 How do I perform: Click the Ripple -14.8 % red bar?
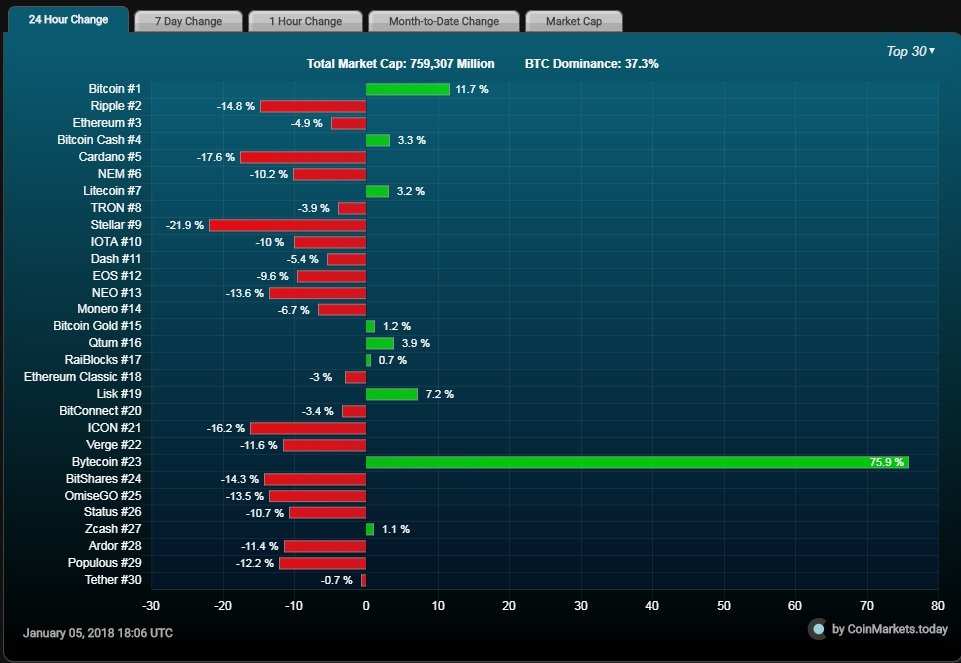(313, 107)
